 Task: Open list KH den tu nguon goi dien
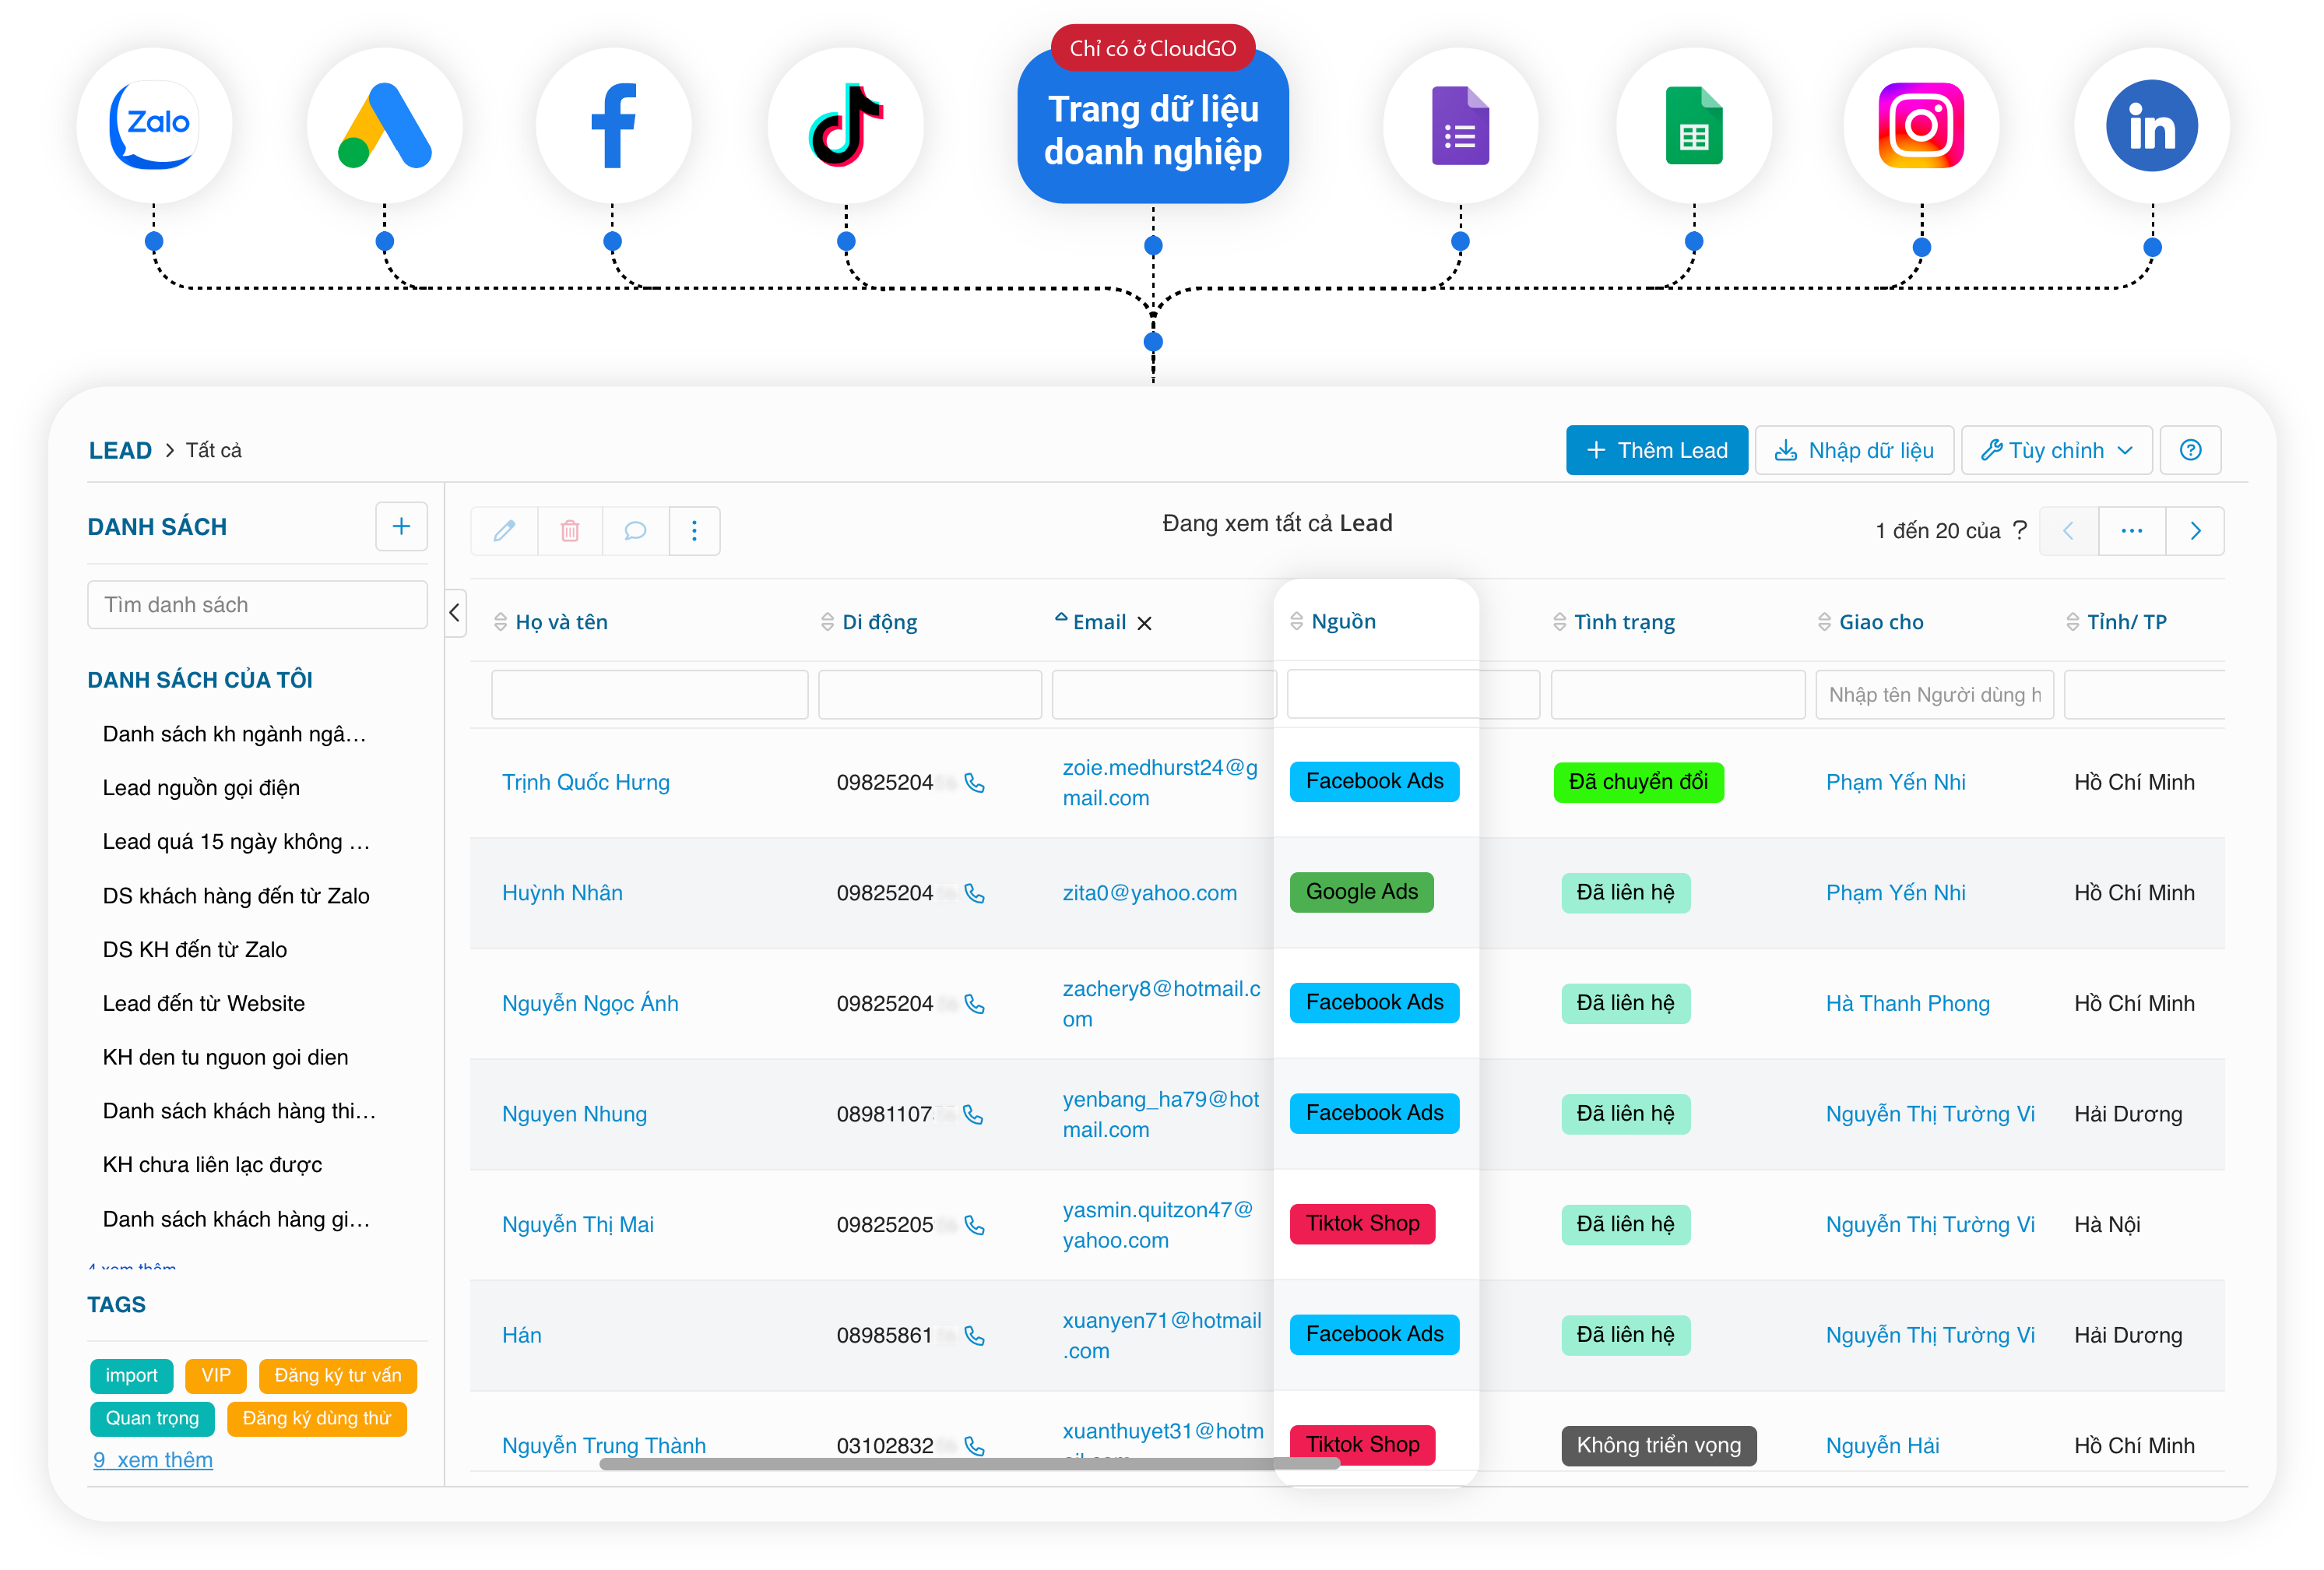[x=225, y=1057]
